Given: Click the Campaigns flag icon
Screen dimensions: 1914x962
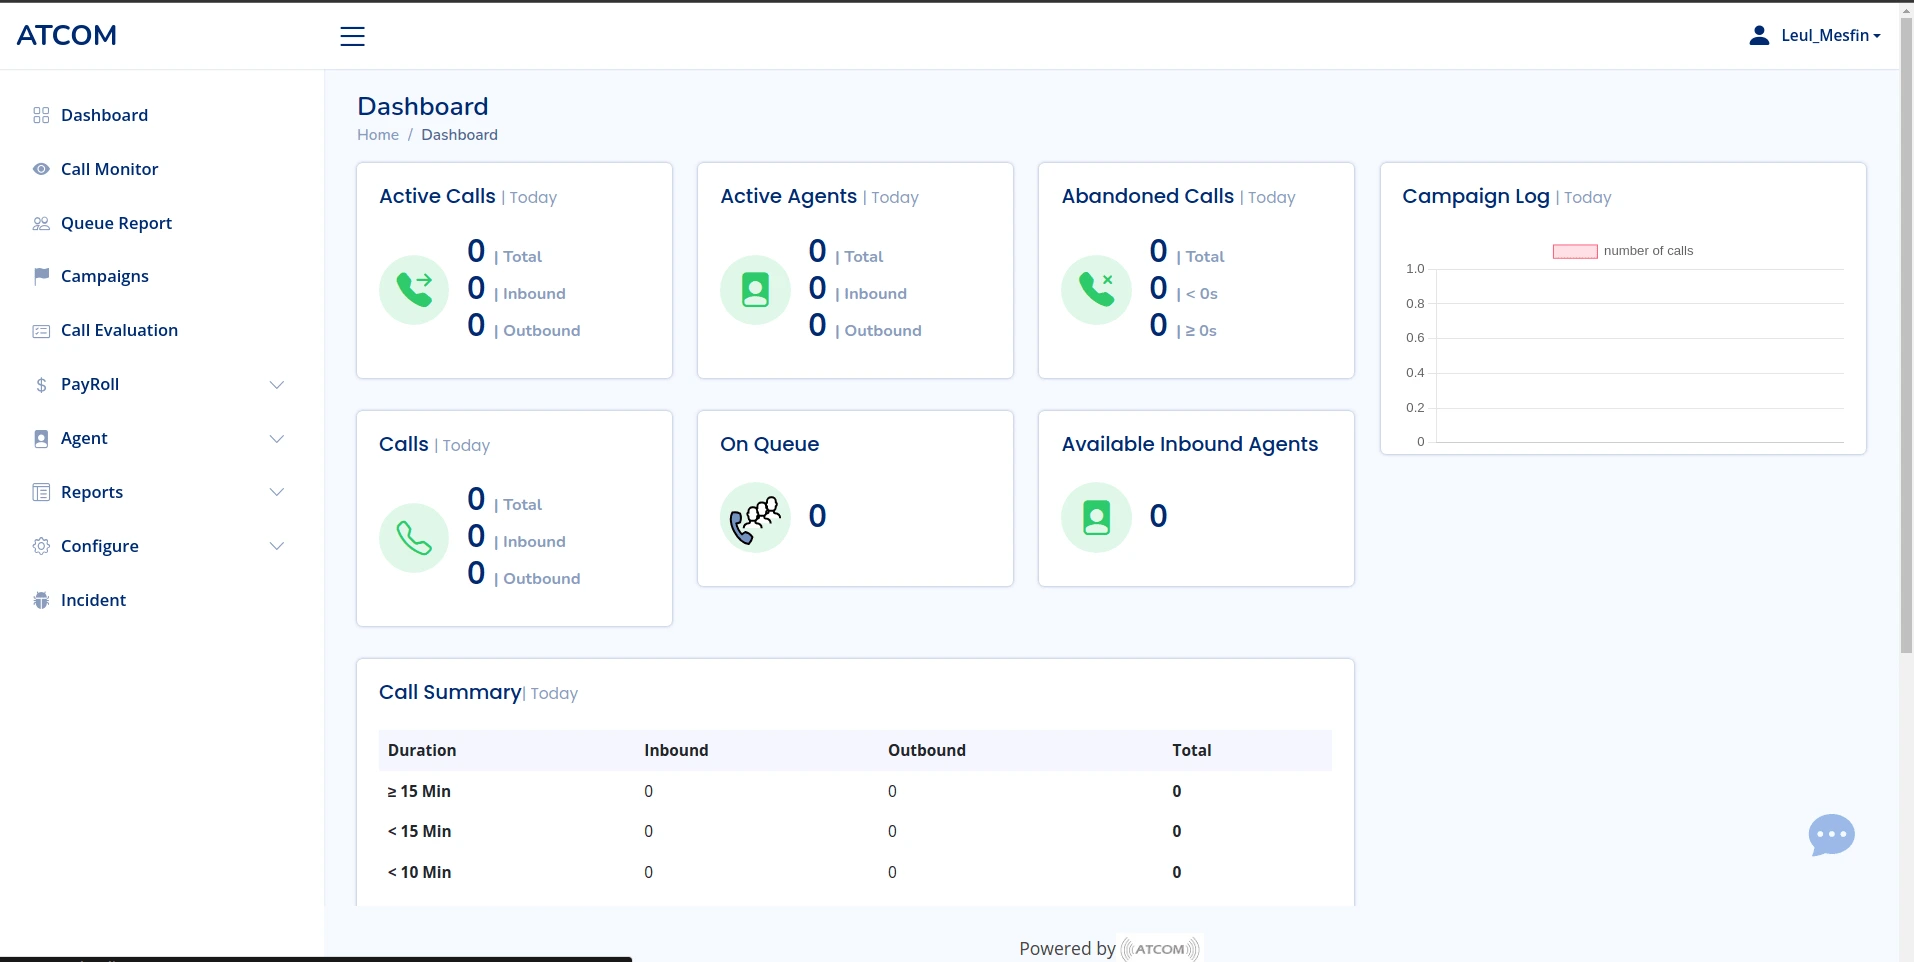Looking at the screenshot, I should pyautogui.click(x=41, y=276).
